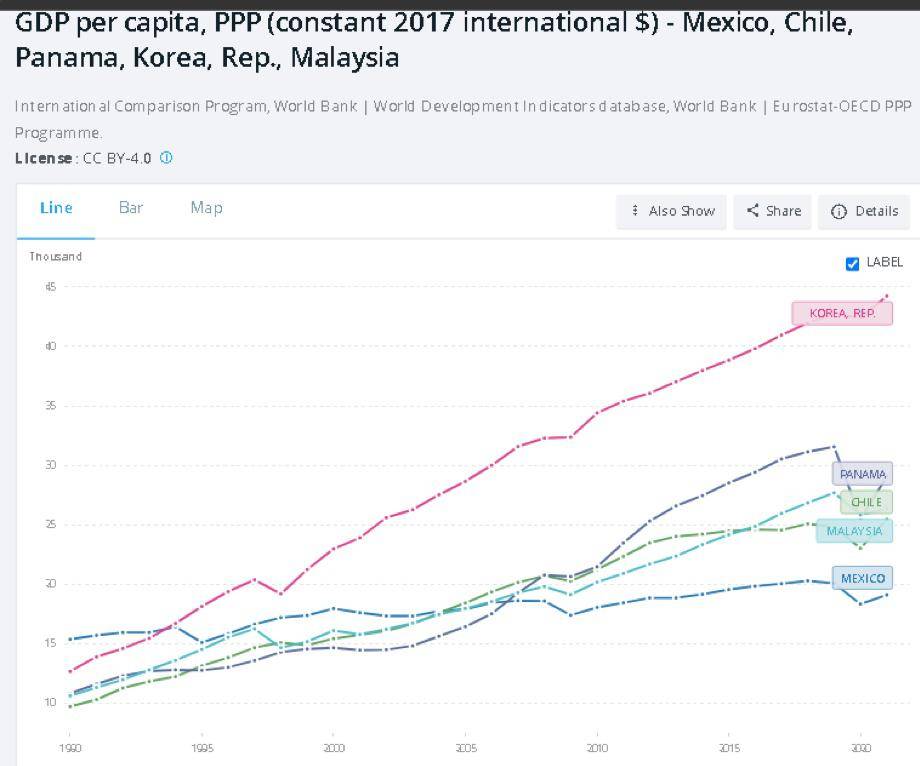The height and width of the screenshot is (766, 920).
Task: Click the Also Show arrows icon
Action: (x=636, y=211)
